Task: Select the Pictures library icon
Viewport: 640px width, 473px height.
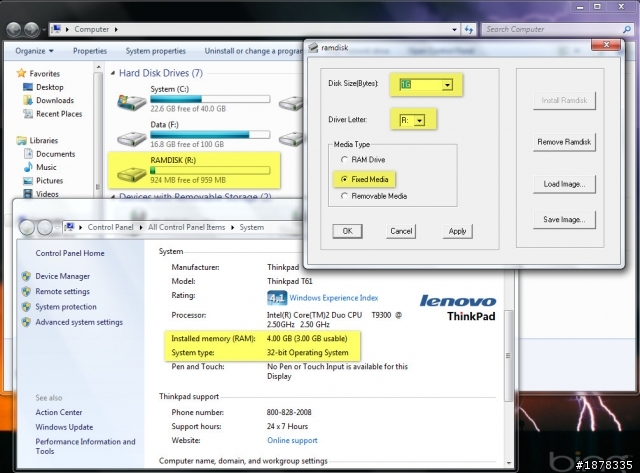Action: (x=28, y=181)
